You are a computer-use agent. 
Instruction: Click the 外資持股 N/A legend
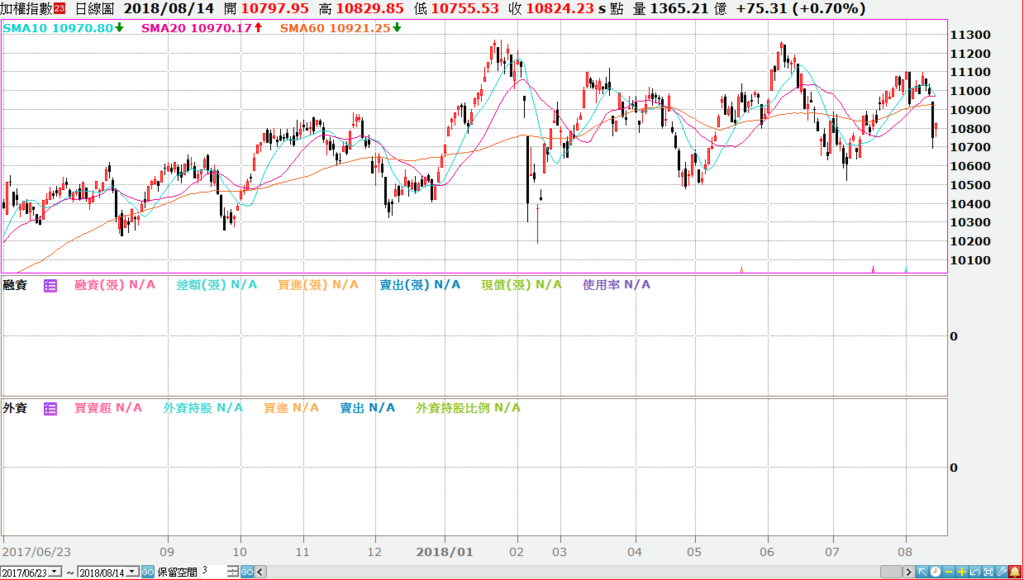[x=203, y=408]
